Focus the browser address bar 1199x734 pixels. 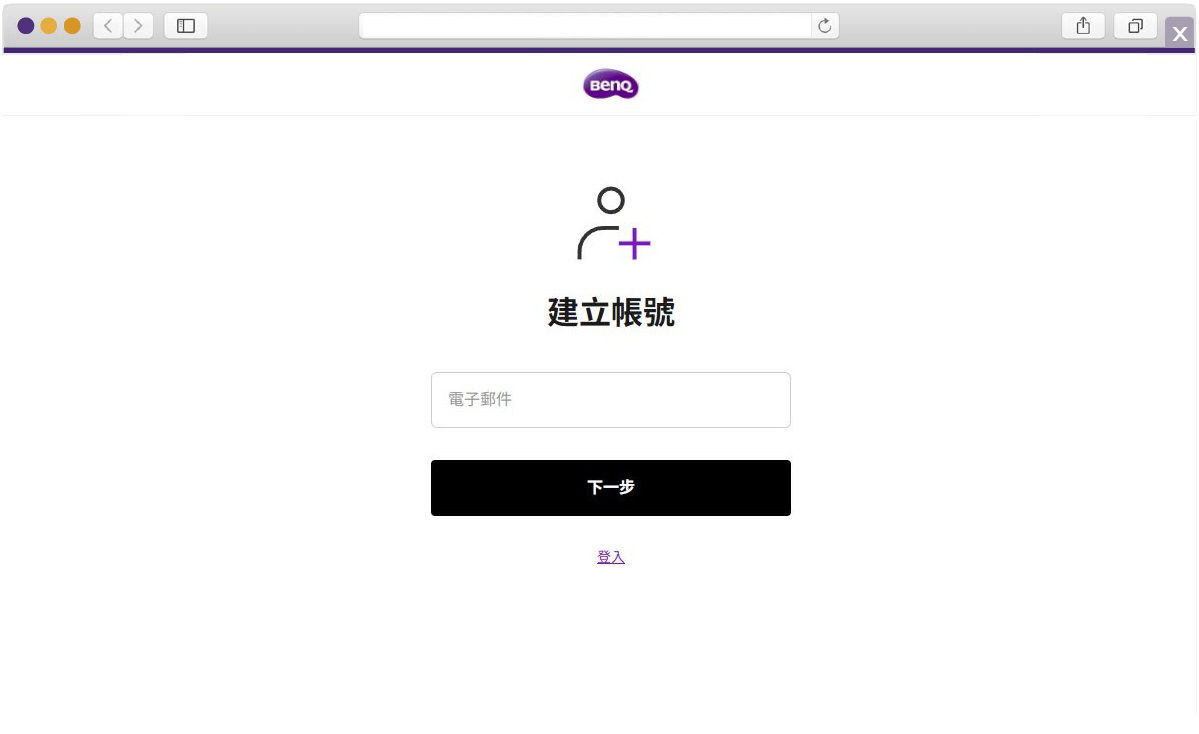(585, 26)
